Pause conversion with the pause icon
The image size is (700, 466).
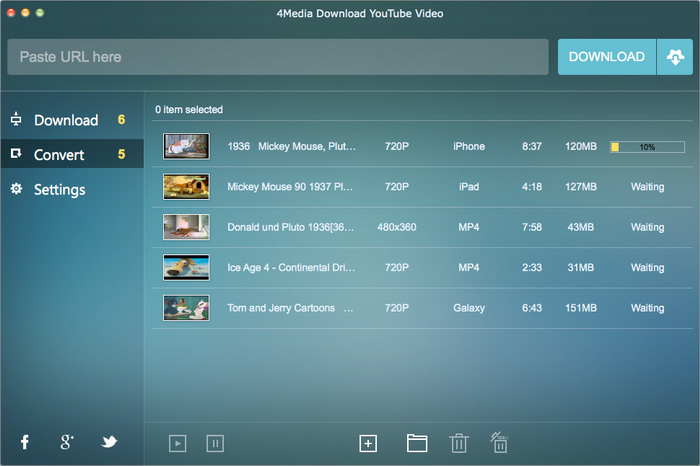(214, 443)
